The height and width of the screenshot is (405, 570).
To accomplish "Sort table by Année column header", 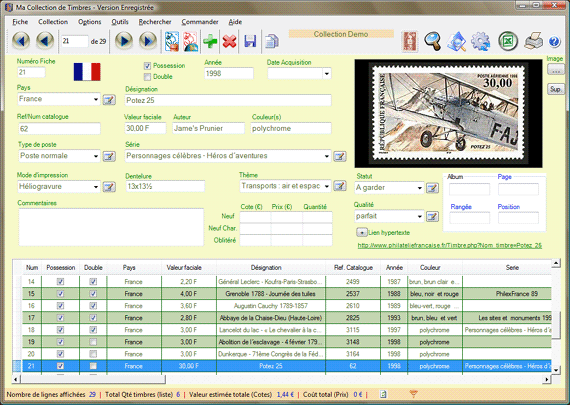I will coord(394,268).
